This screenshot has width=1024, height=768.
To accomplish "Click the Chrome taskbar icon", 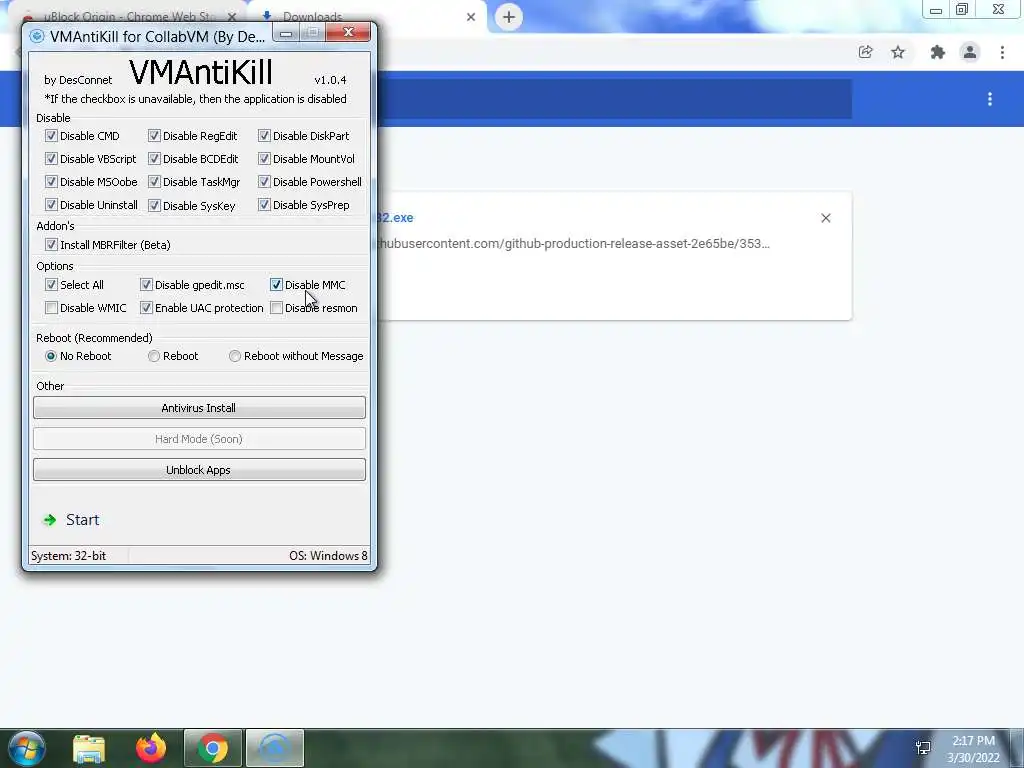I will [x=212, y=748].
